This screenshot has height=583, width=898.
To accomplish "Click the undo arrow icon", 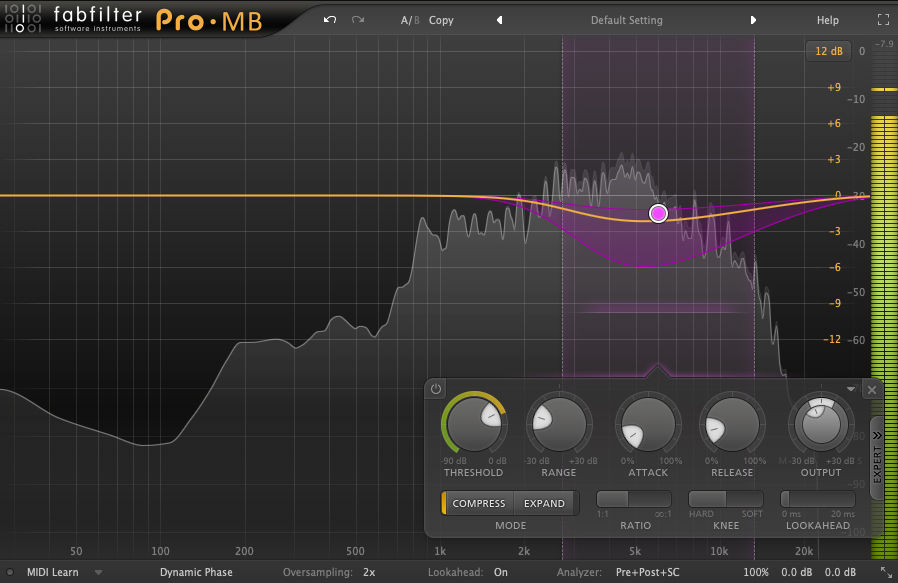I will 330,20.
